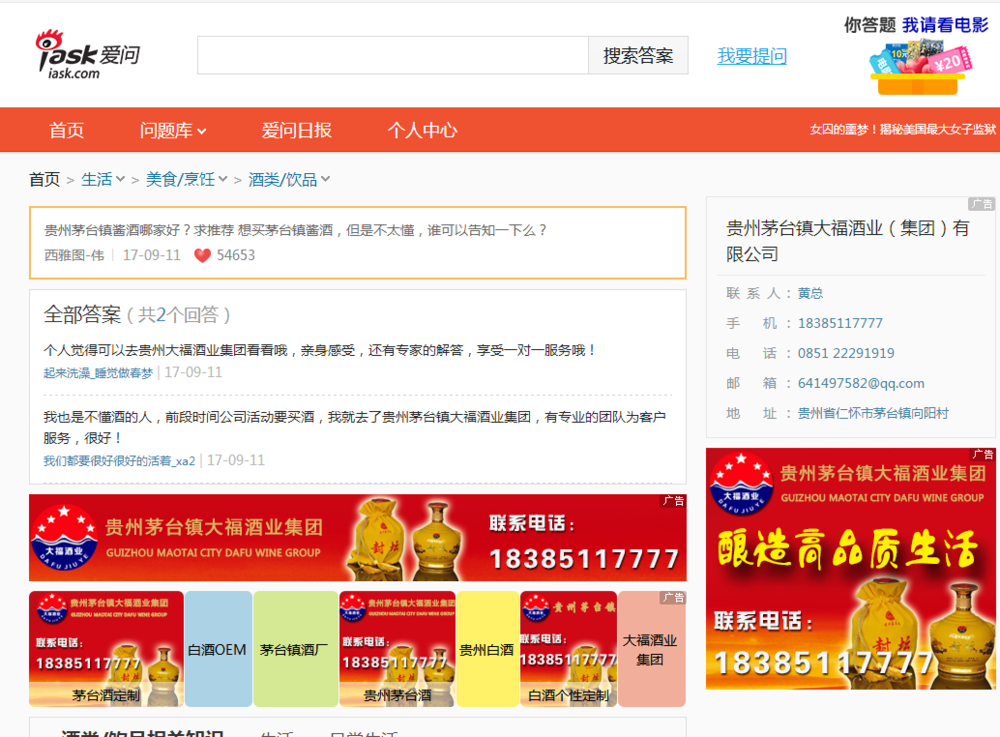Open the 我请看电影 promo link
This screenshot has width=1000, height=737.
945,25
